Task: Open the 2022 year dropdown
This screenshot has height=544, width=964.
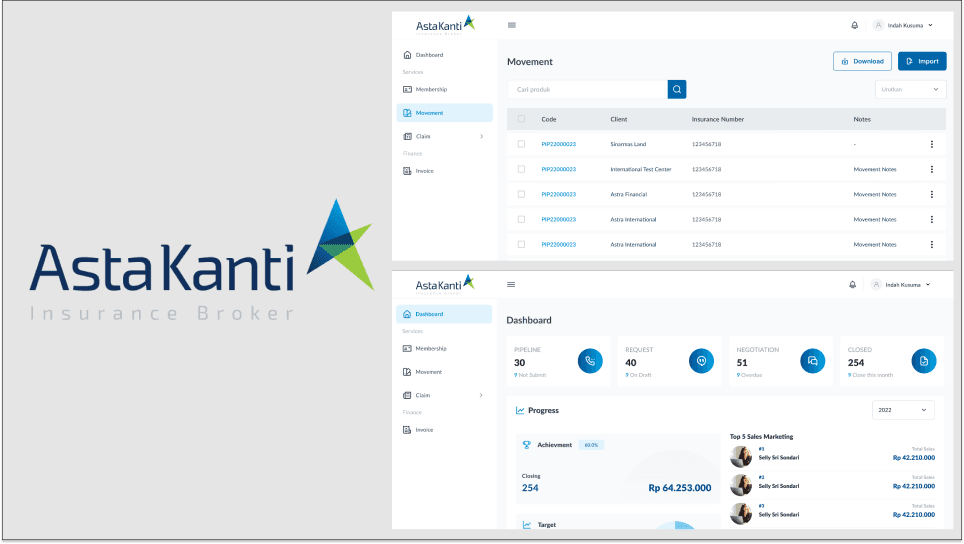Action: (903, 410)
